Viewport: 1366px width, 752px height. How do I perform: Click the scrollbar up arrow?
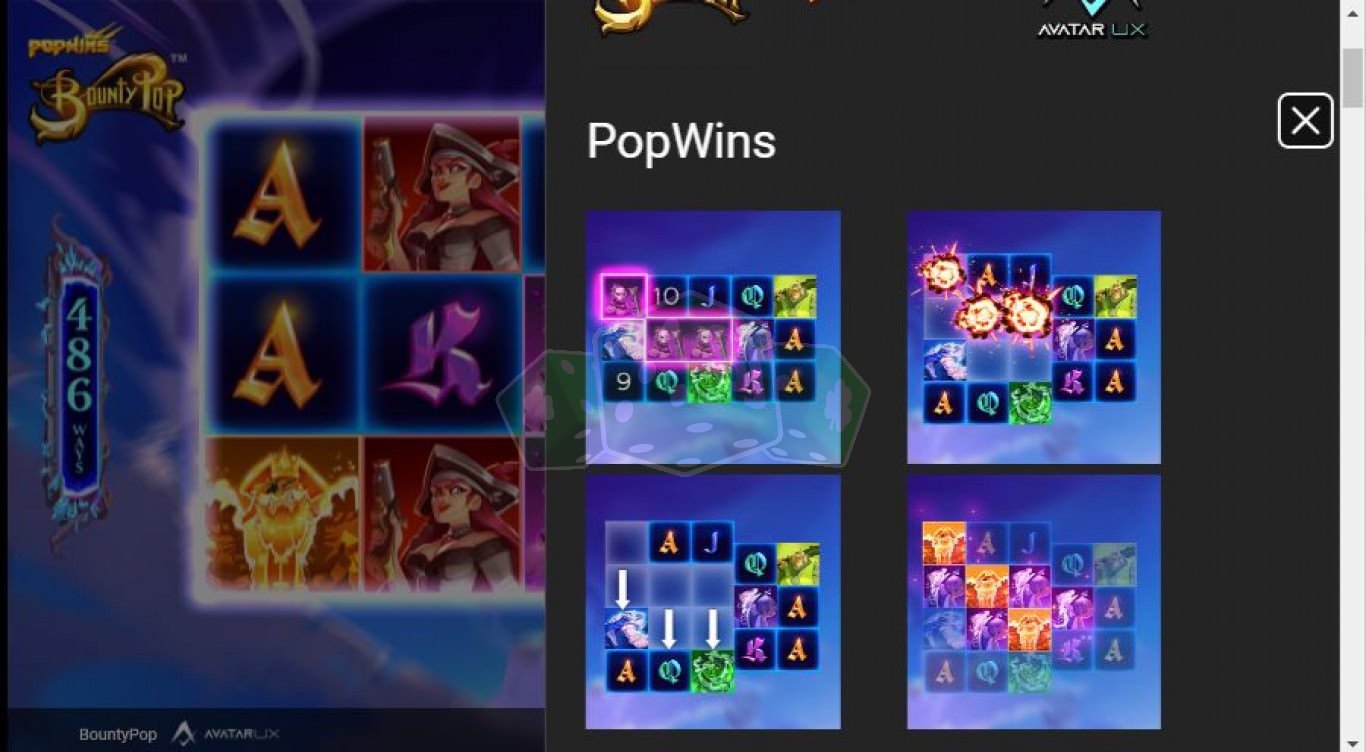(x=1352, y=12)
